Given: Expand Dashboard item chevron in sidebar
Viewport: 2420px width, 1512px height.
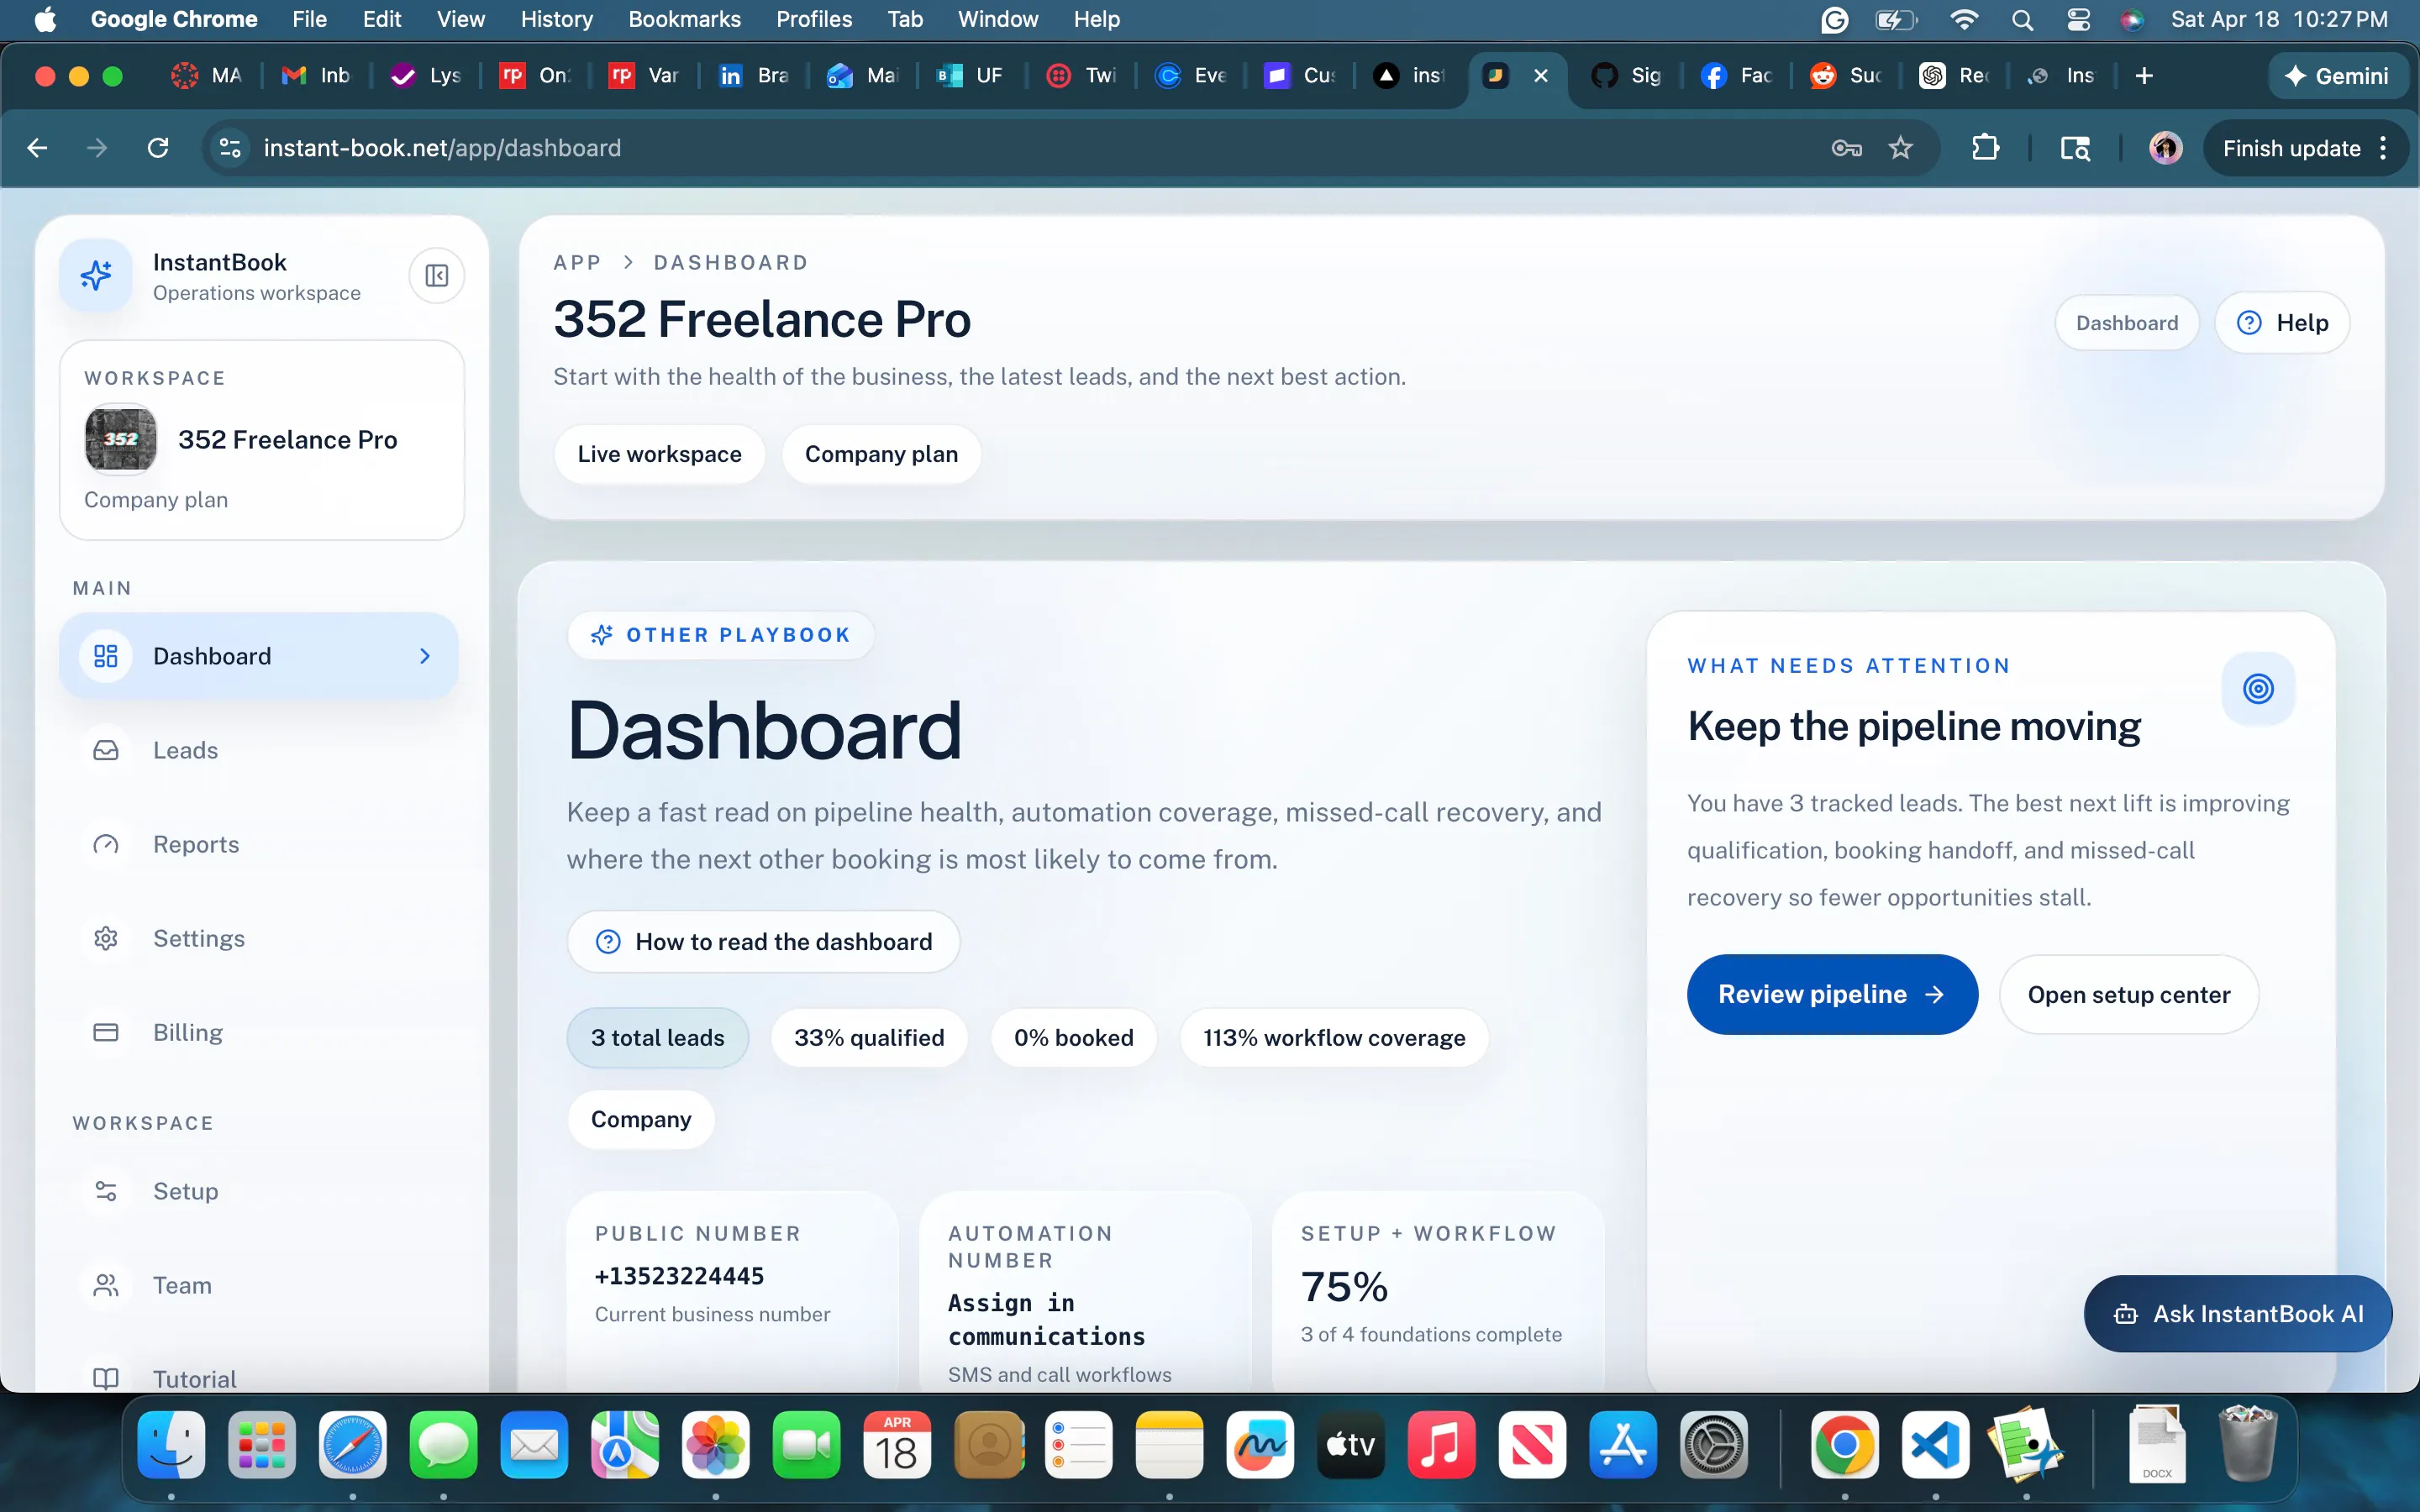Looking at the screenshot, I should click(x=425, y=656).
